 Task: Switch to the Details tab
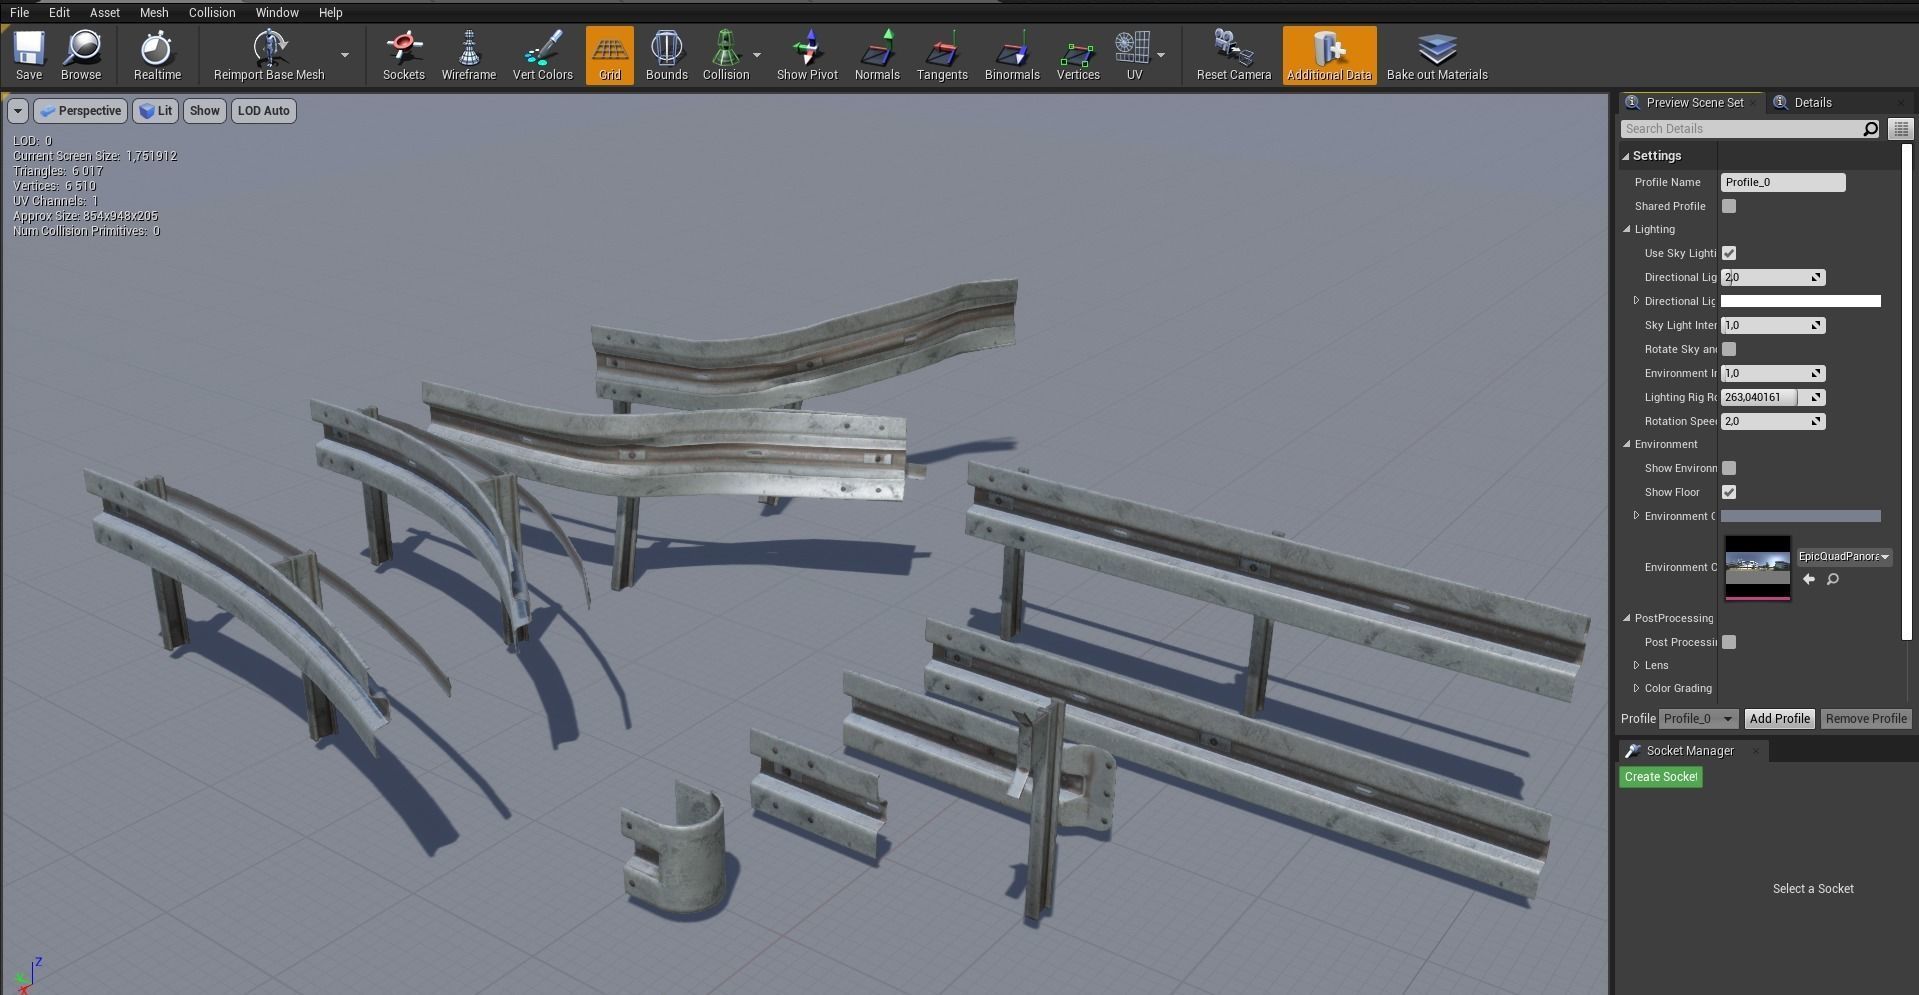[1813, 103]
